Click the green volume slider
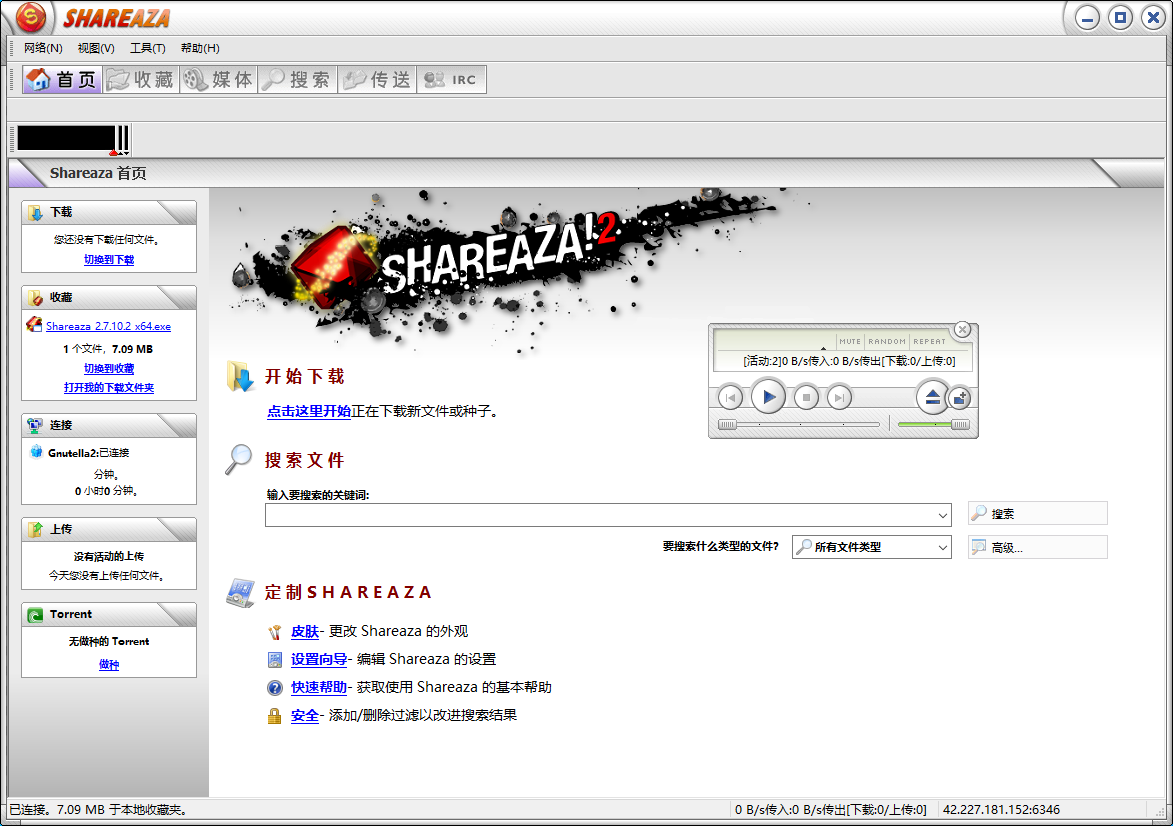 [934, 425]
